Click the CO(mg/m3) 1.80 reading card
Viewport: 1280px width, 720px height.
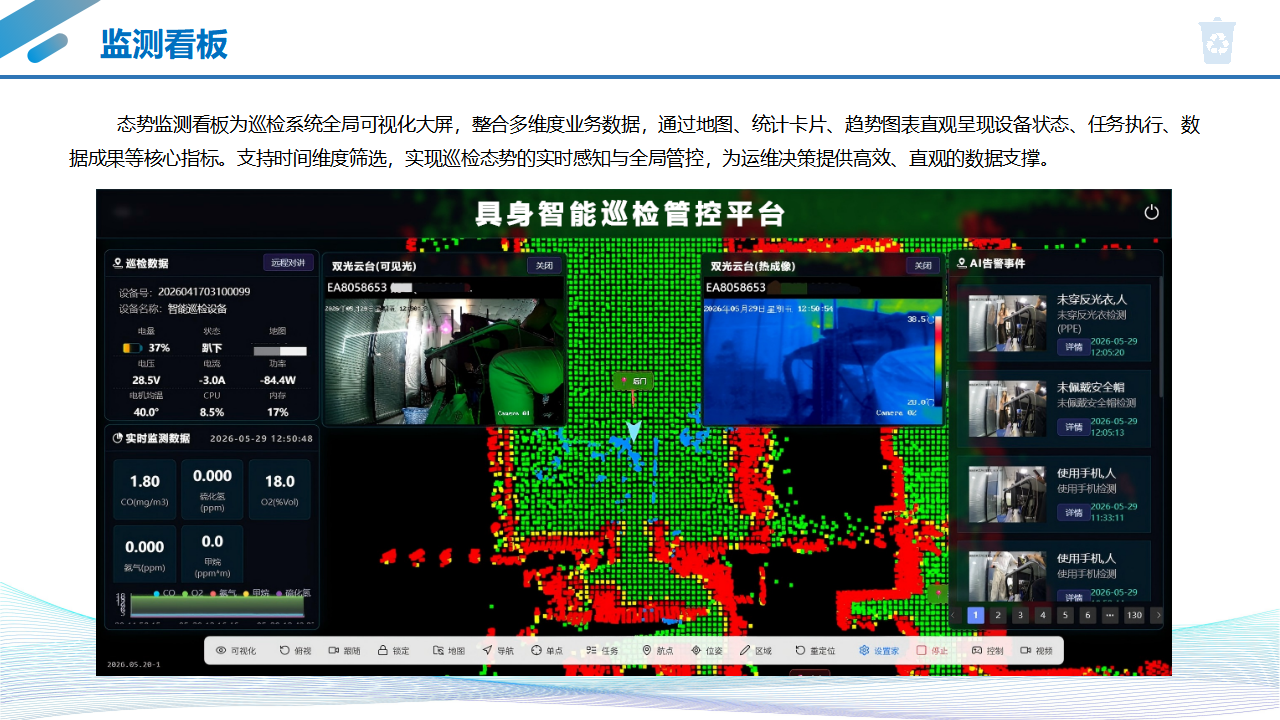point(145,489)
